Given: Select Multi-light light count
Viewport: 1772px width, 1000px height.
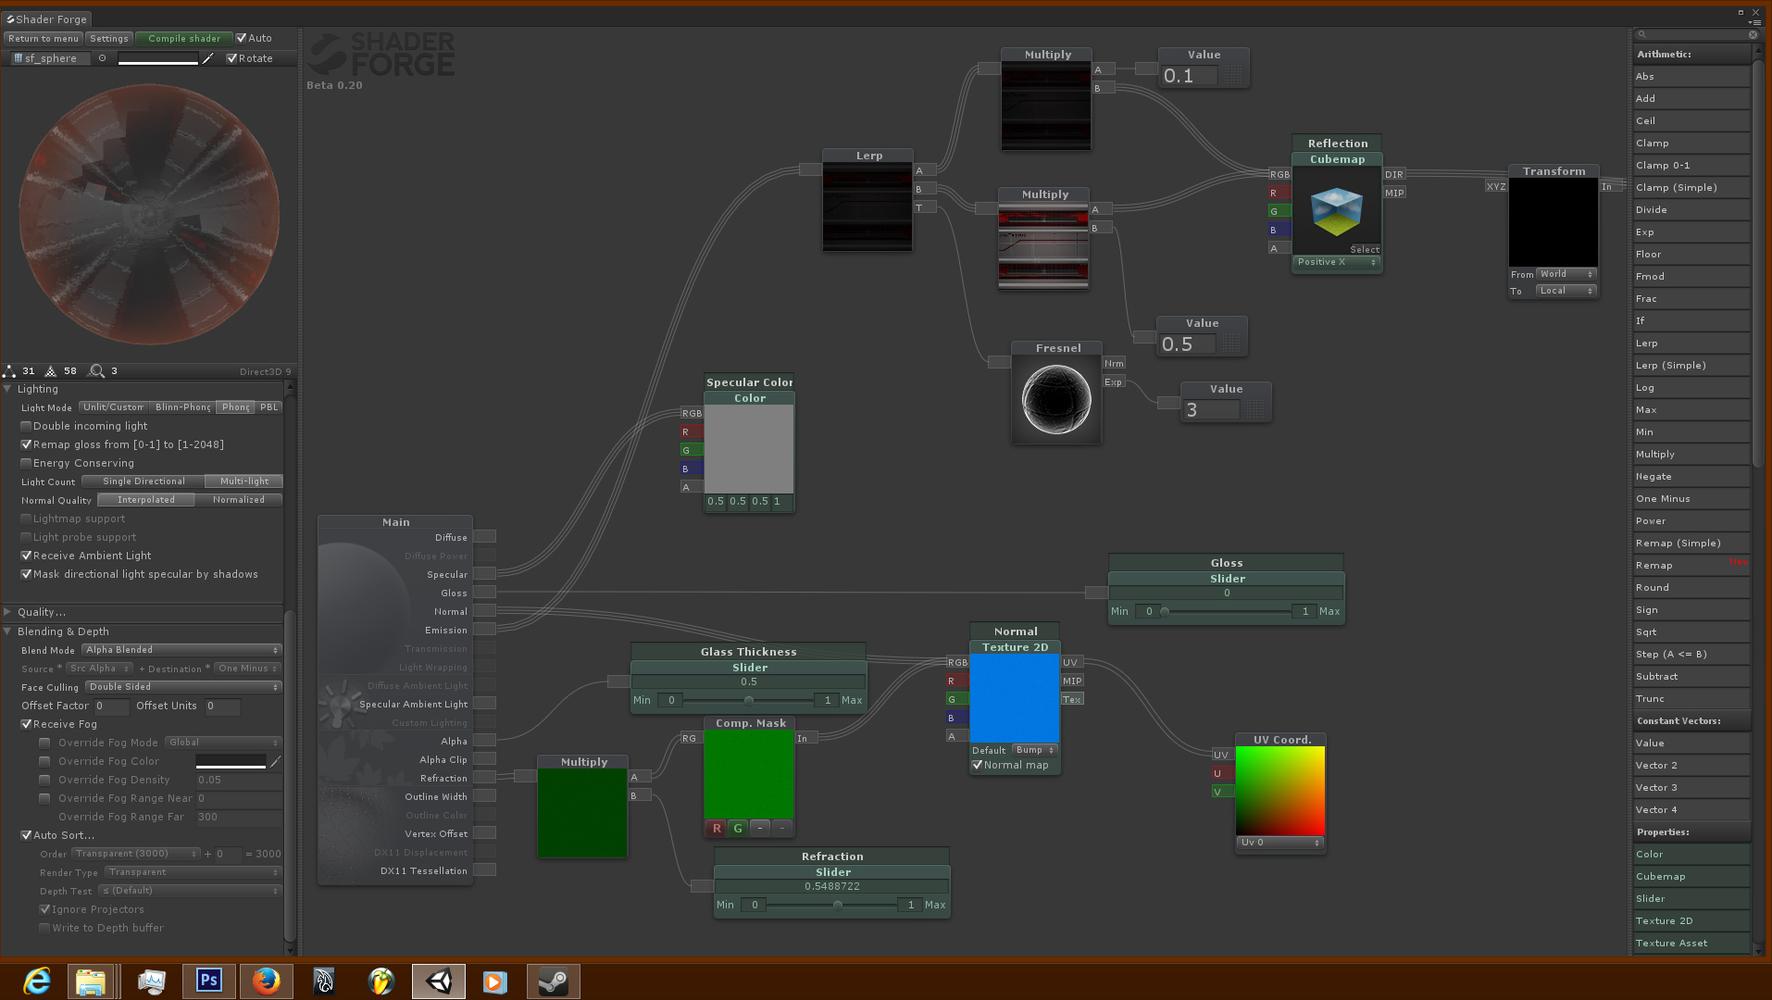Looking at the screenshot, I should point(244,481).
